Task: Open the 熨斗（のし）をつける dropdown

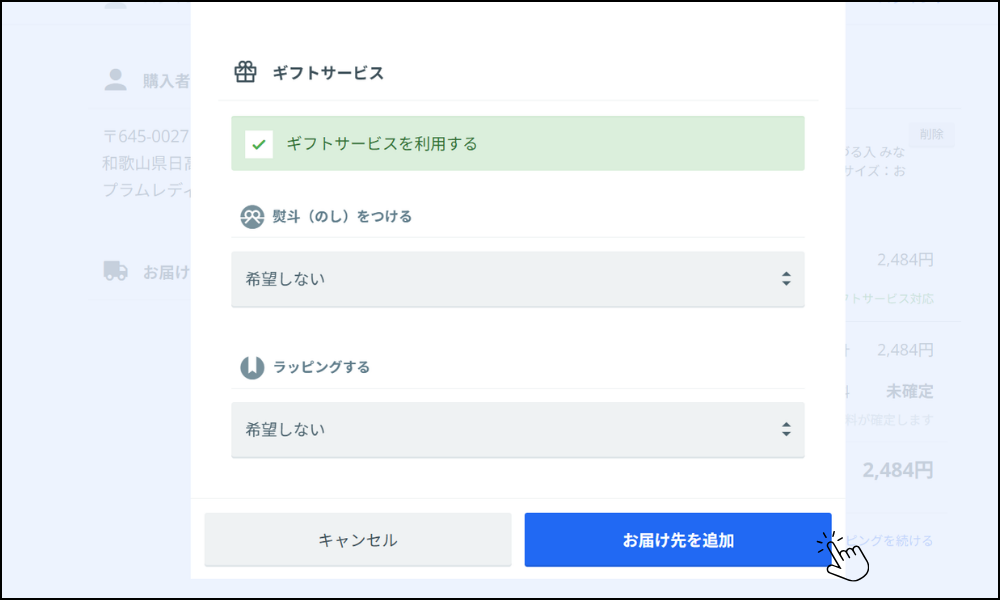Action: (517, 279)
